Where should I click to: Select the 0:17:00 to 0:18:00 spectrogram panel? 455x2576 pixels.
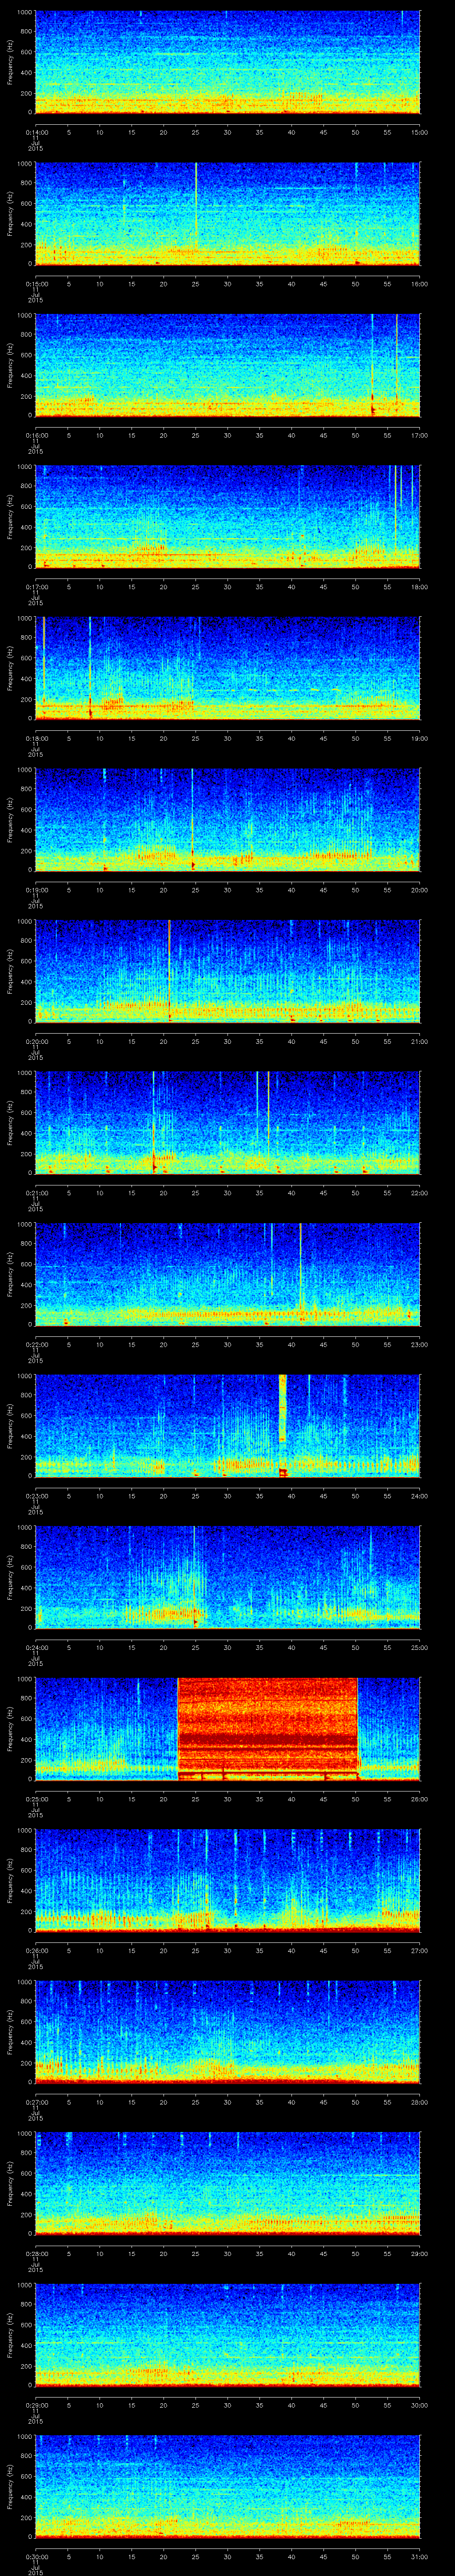click(x=227, y=516)
